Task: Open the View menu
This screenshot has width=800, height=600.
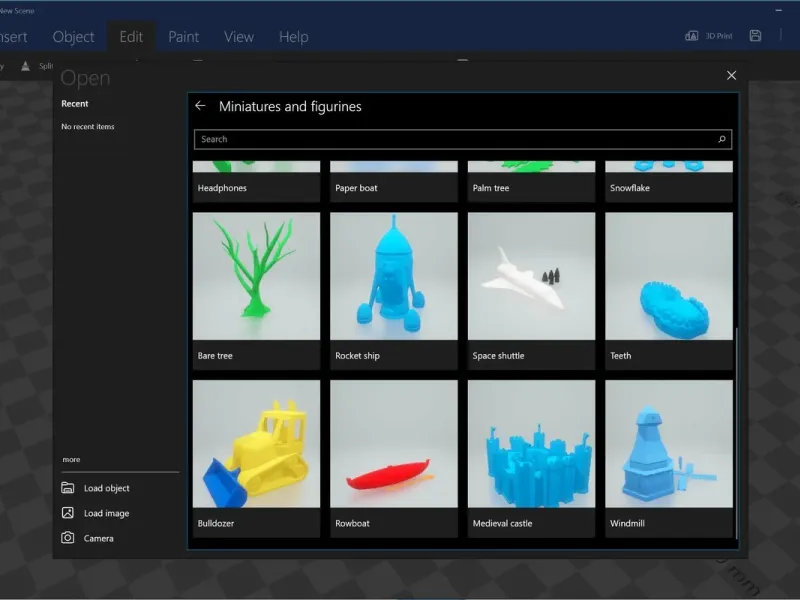Action: (239, 37)
